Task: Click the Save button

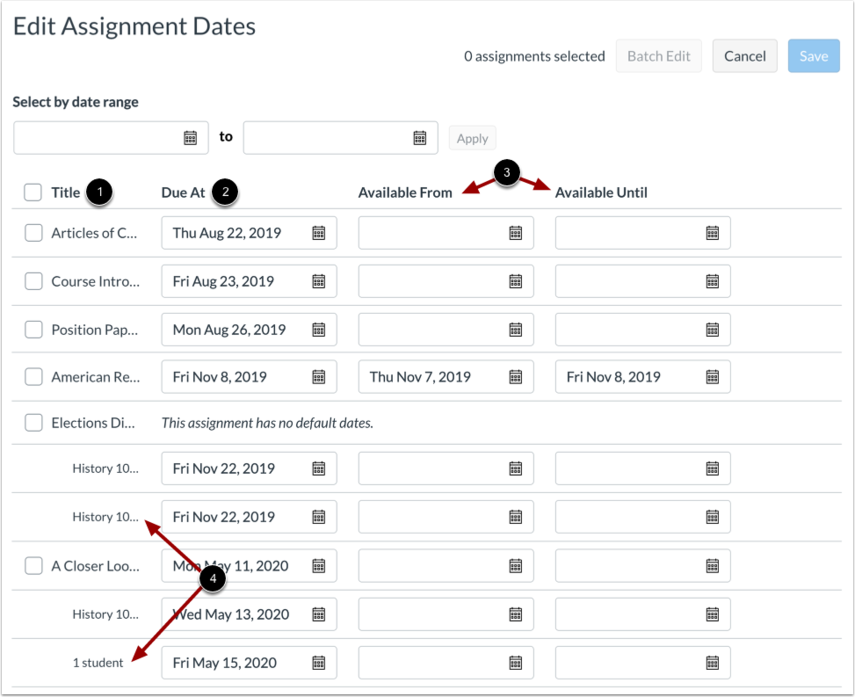Action: pos(814,56)
